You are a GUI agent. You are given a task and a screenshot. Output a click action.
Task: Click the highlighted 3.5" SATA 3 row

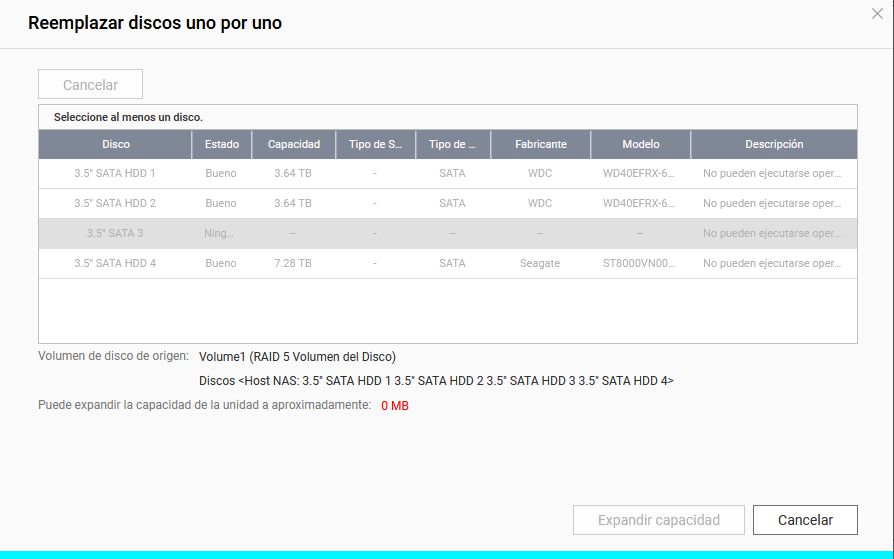pyautogui.click(x=115, y=233)
